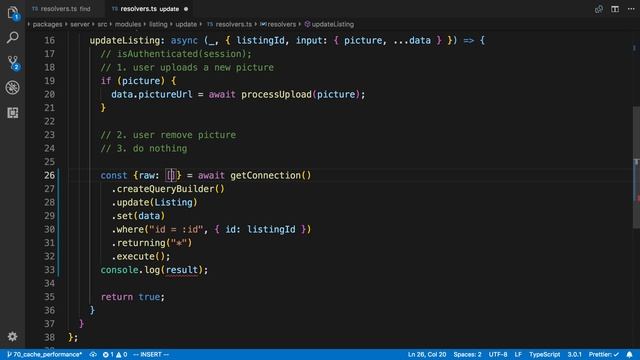Open the More Actions ellipsis menu
Screen dimensions: 640x360
[631, 9]
